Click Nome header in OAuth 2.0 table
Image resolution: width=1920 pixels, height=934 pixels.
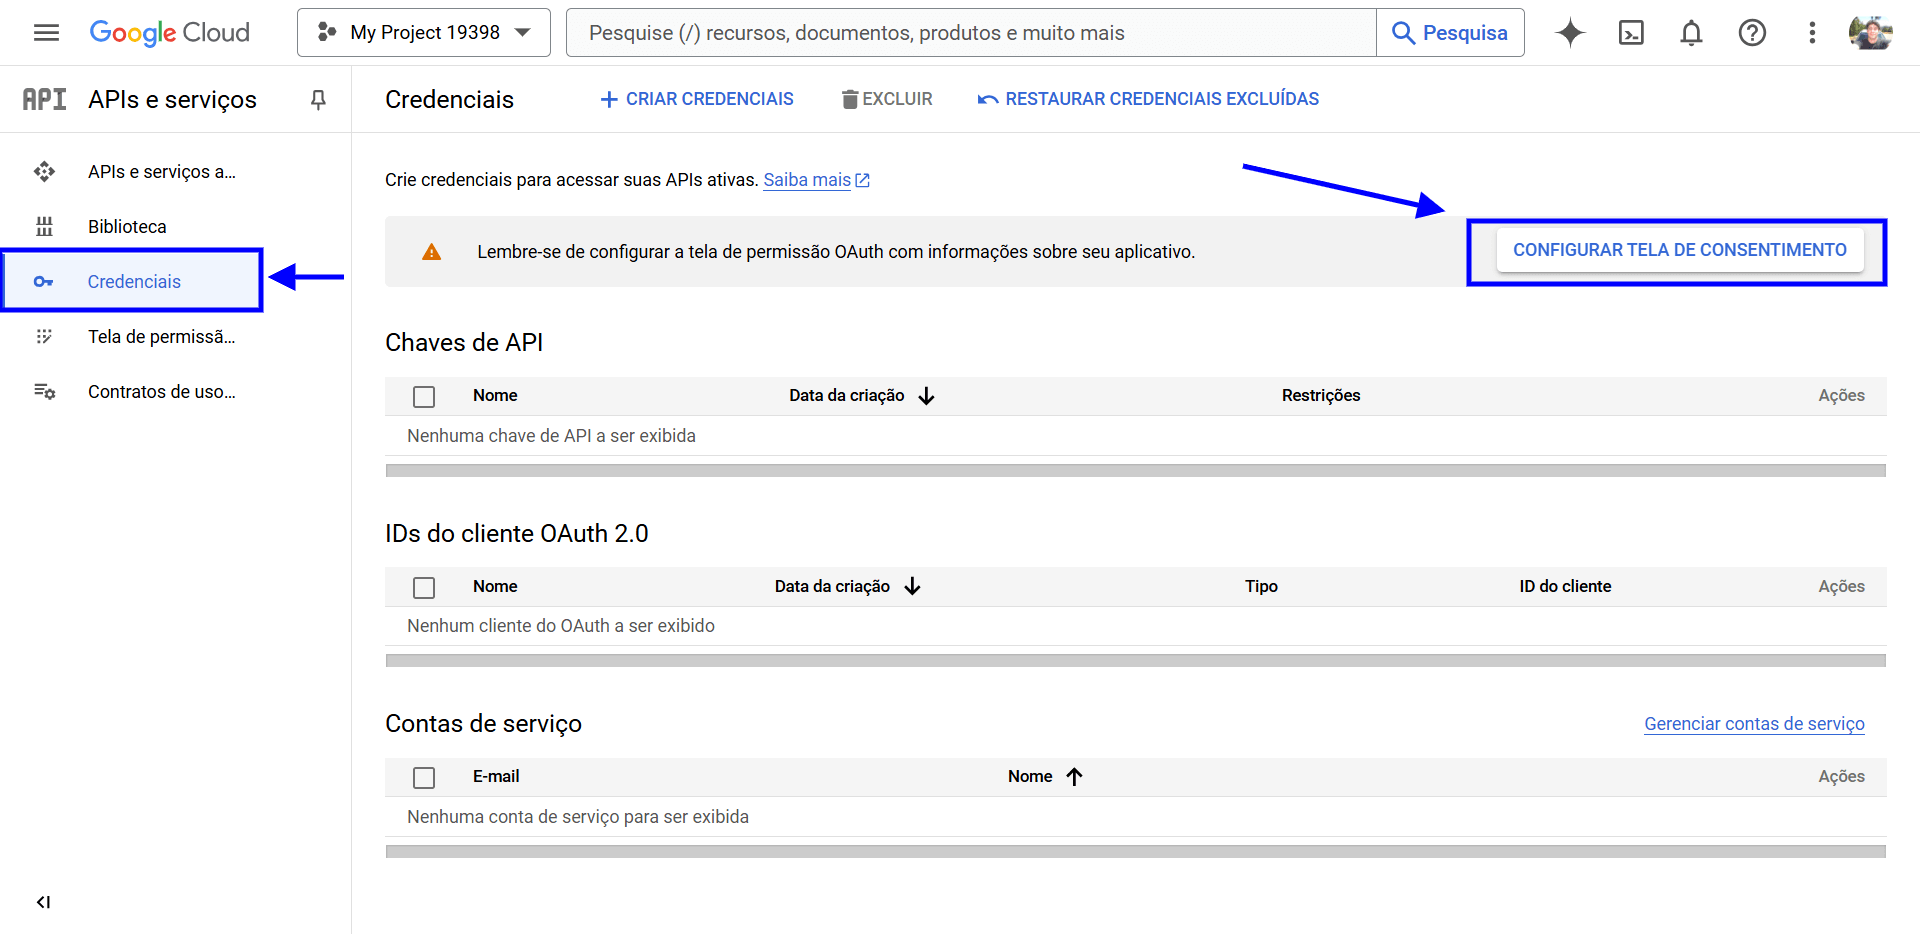tap(495, 586)
